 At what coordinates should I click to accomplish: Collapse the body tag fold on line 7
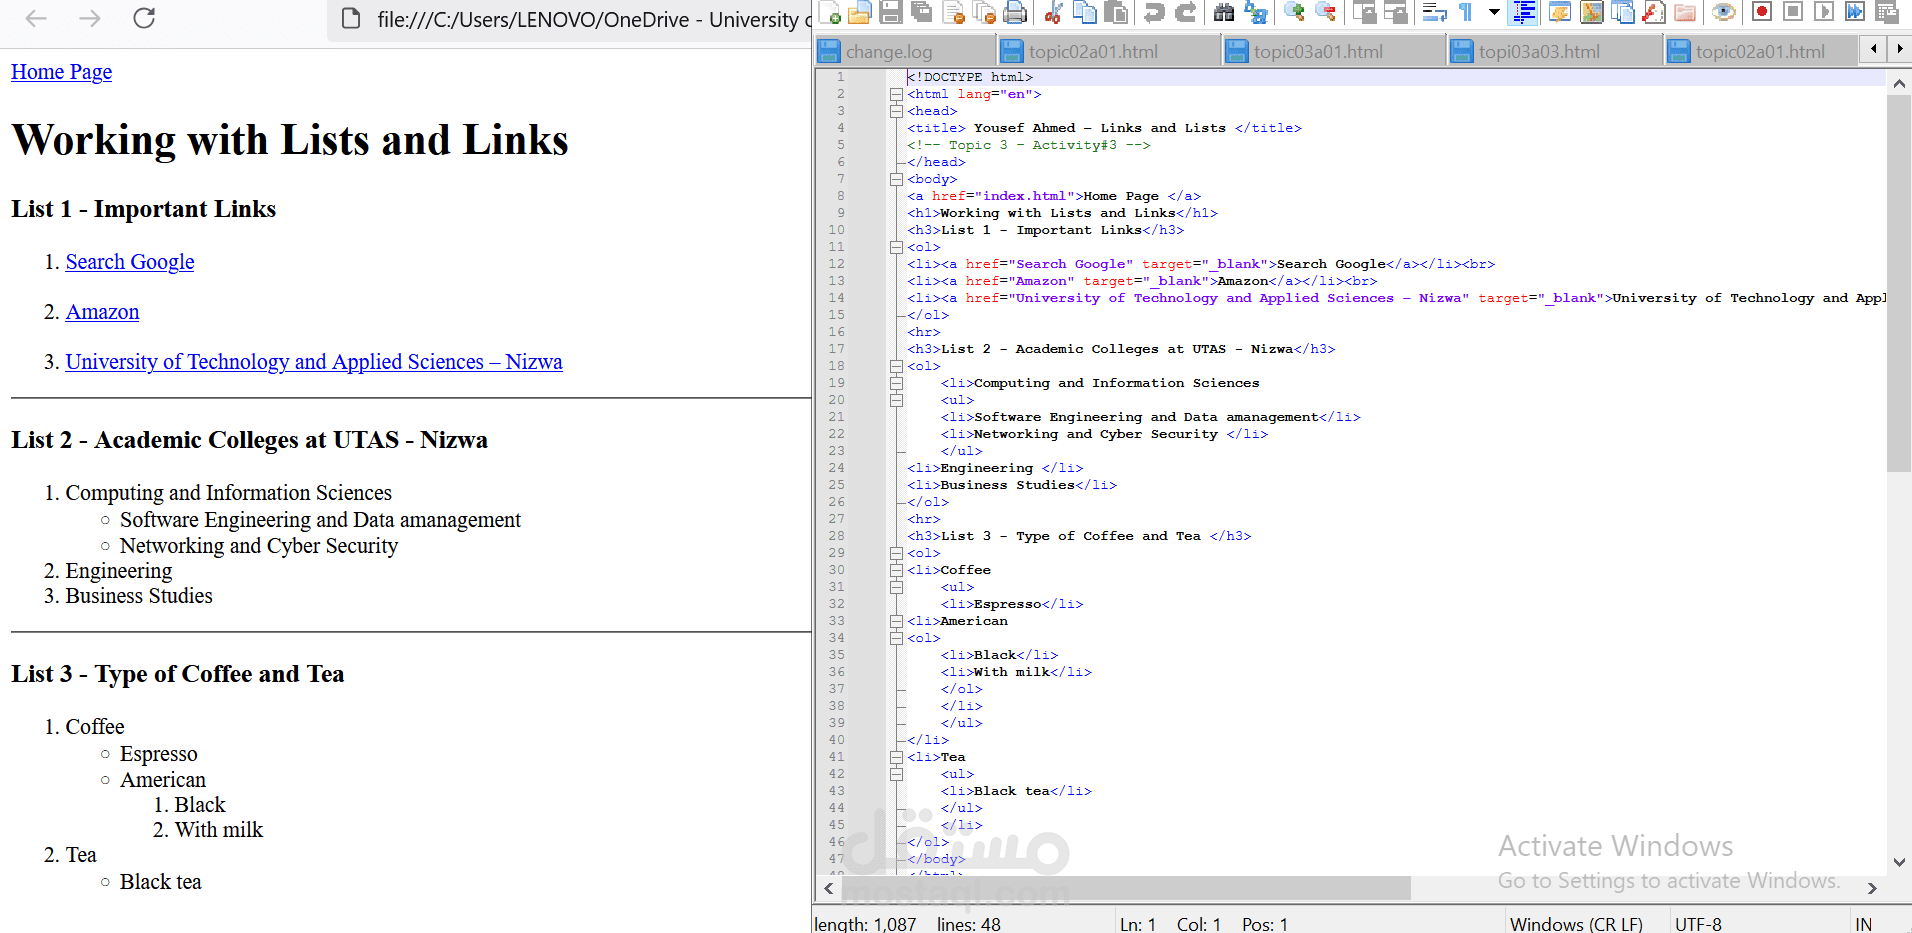[896, 179]
